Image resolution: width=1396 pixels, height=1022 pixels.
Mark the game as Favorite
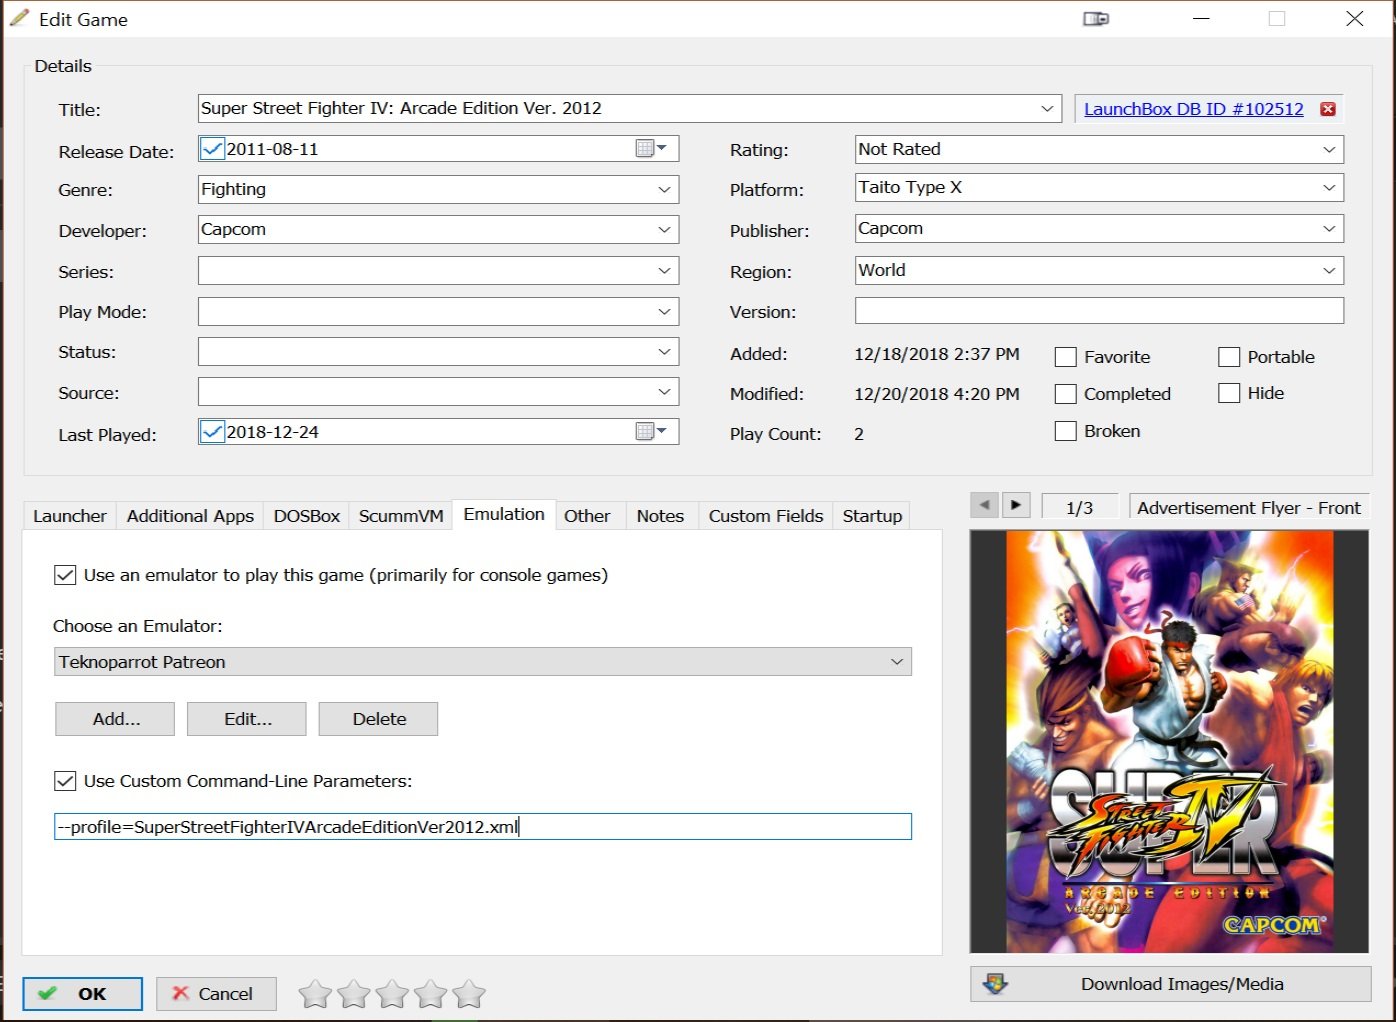pos(1066,357)
